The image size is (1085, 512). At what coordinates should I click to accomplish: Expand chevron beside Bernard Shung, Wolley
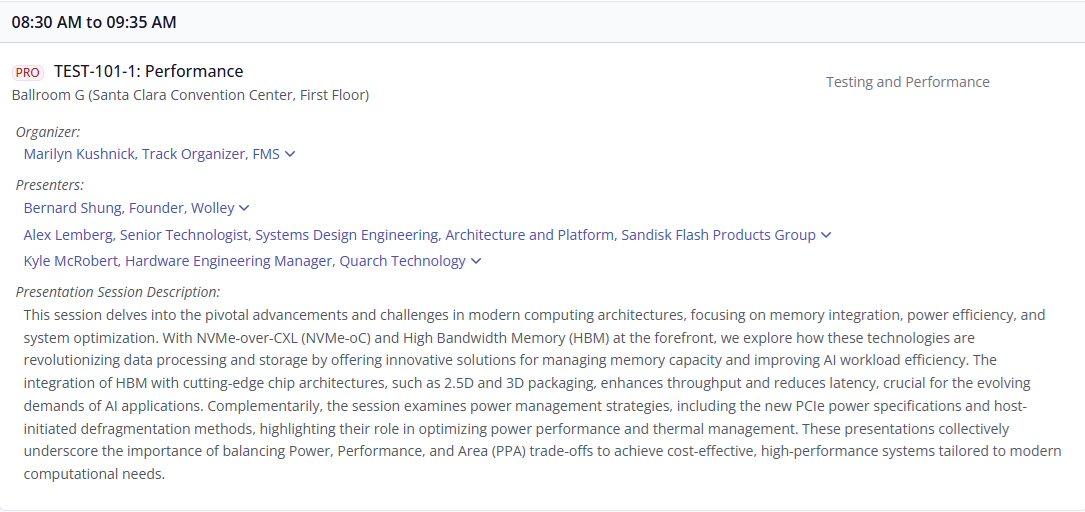[x=244, y=208]
